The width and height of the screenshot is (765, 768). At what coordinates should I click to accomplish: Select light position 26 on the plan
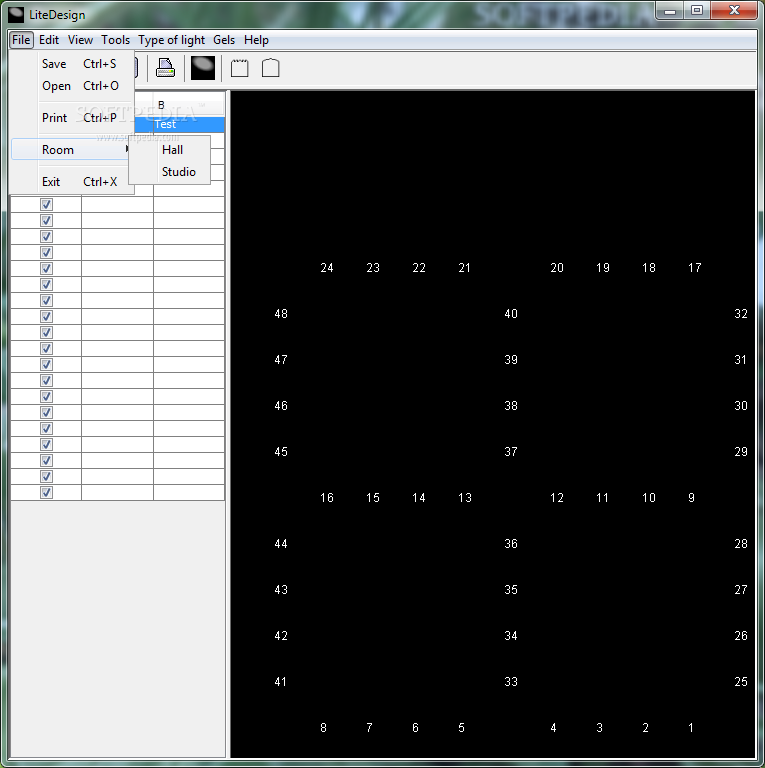coord(741,636)
